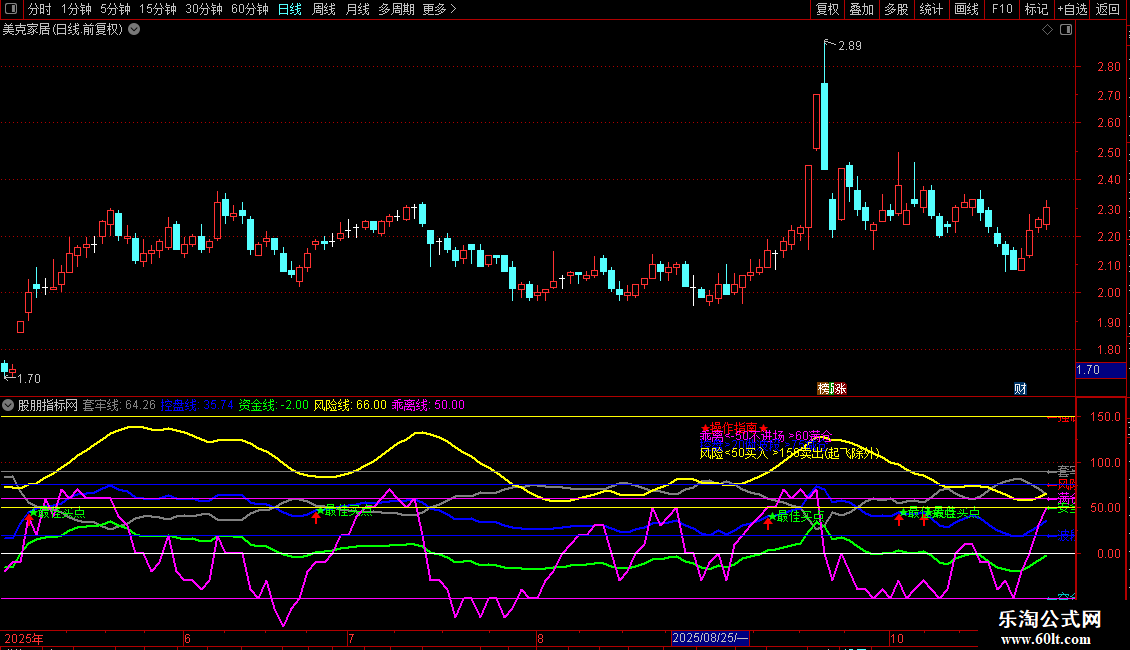Click +自选 to add to watchlist
This screenshot has height=650, width=1130.
[1071, 10]
